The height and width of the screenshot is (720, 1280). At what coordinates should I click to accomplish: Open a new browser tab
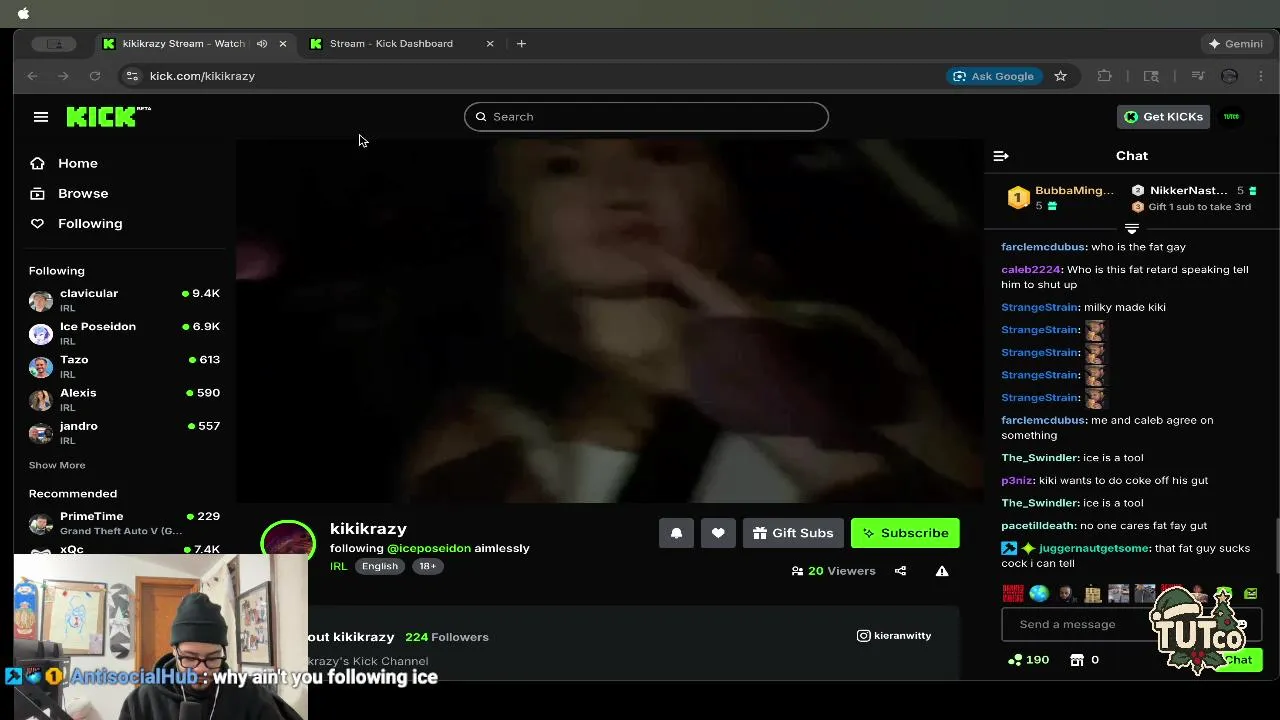[521, 44]
